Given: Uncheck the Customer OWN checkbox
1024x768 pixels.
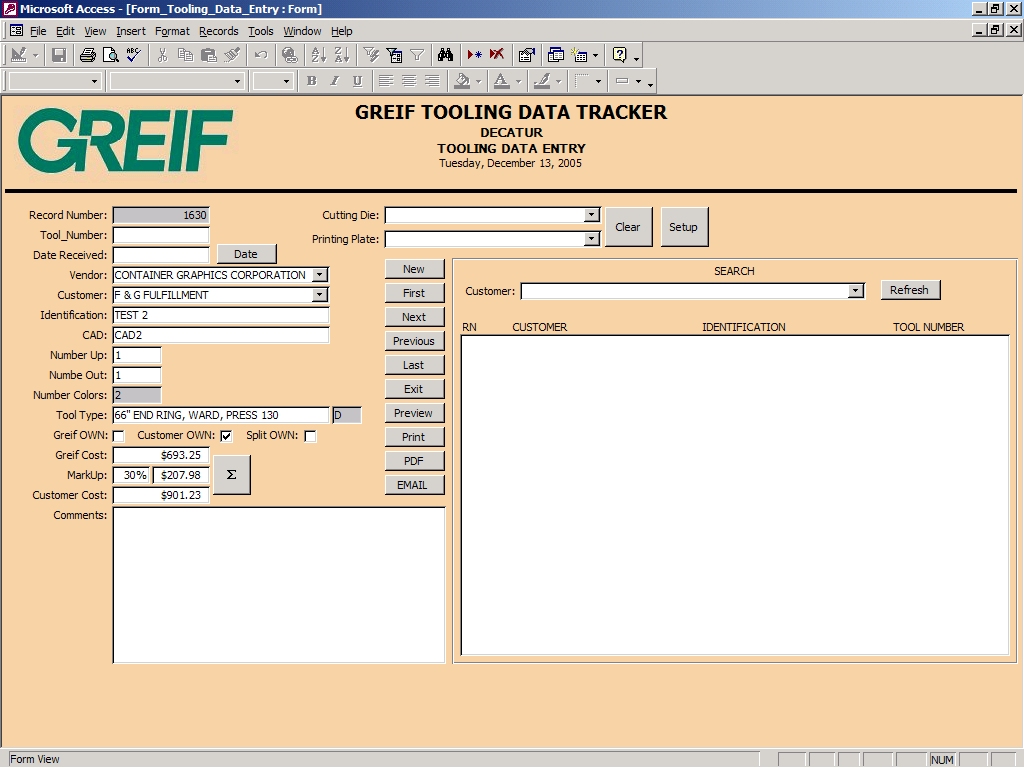Looking at the screenshot, I should click(226, 436).
